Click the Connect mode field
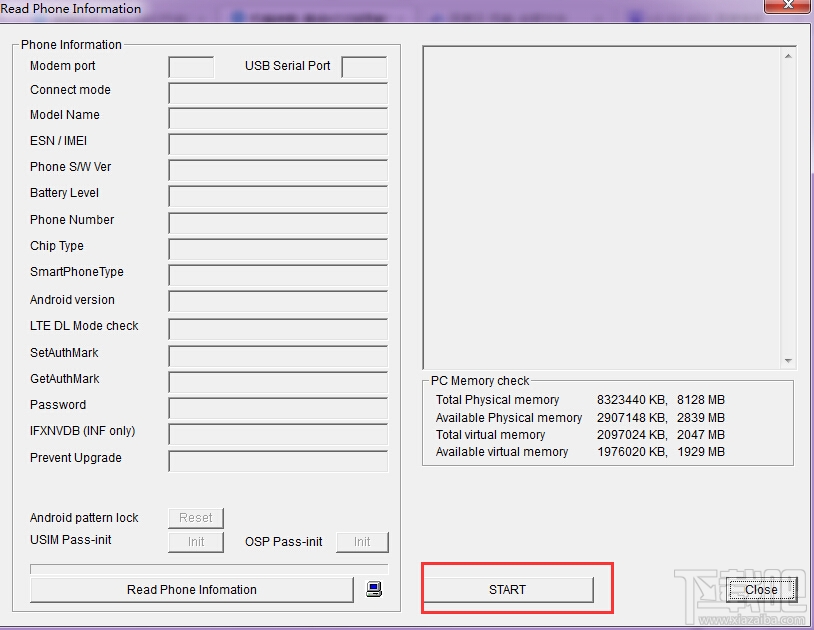 point(278,93)
